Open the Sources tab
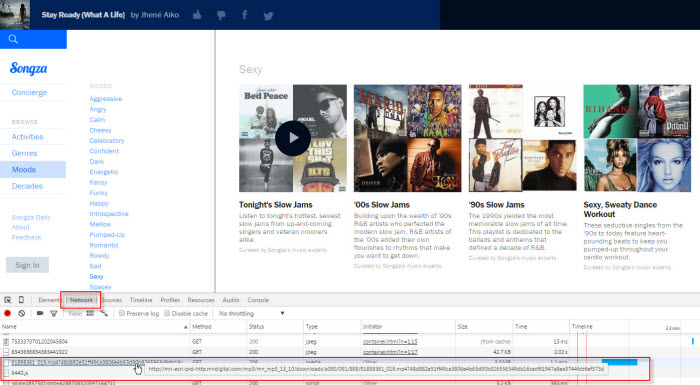Screen dimensions: 700x385 (x=112, y=300)
